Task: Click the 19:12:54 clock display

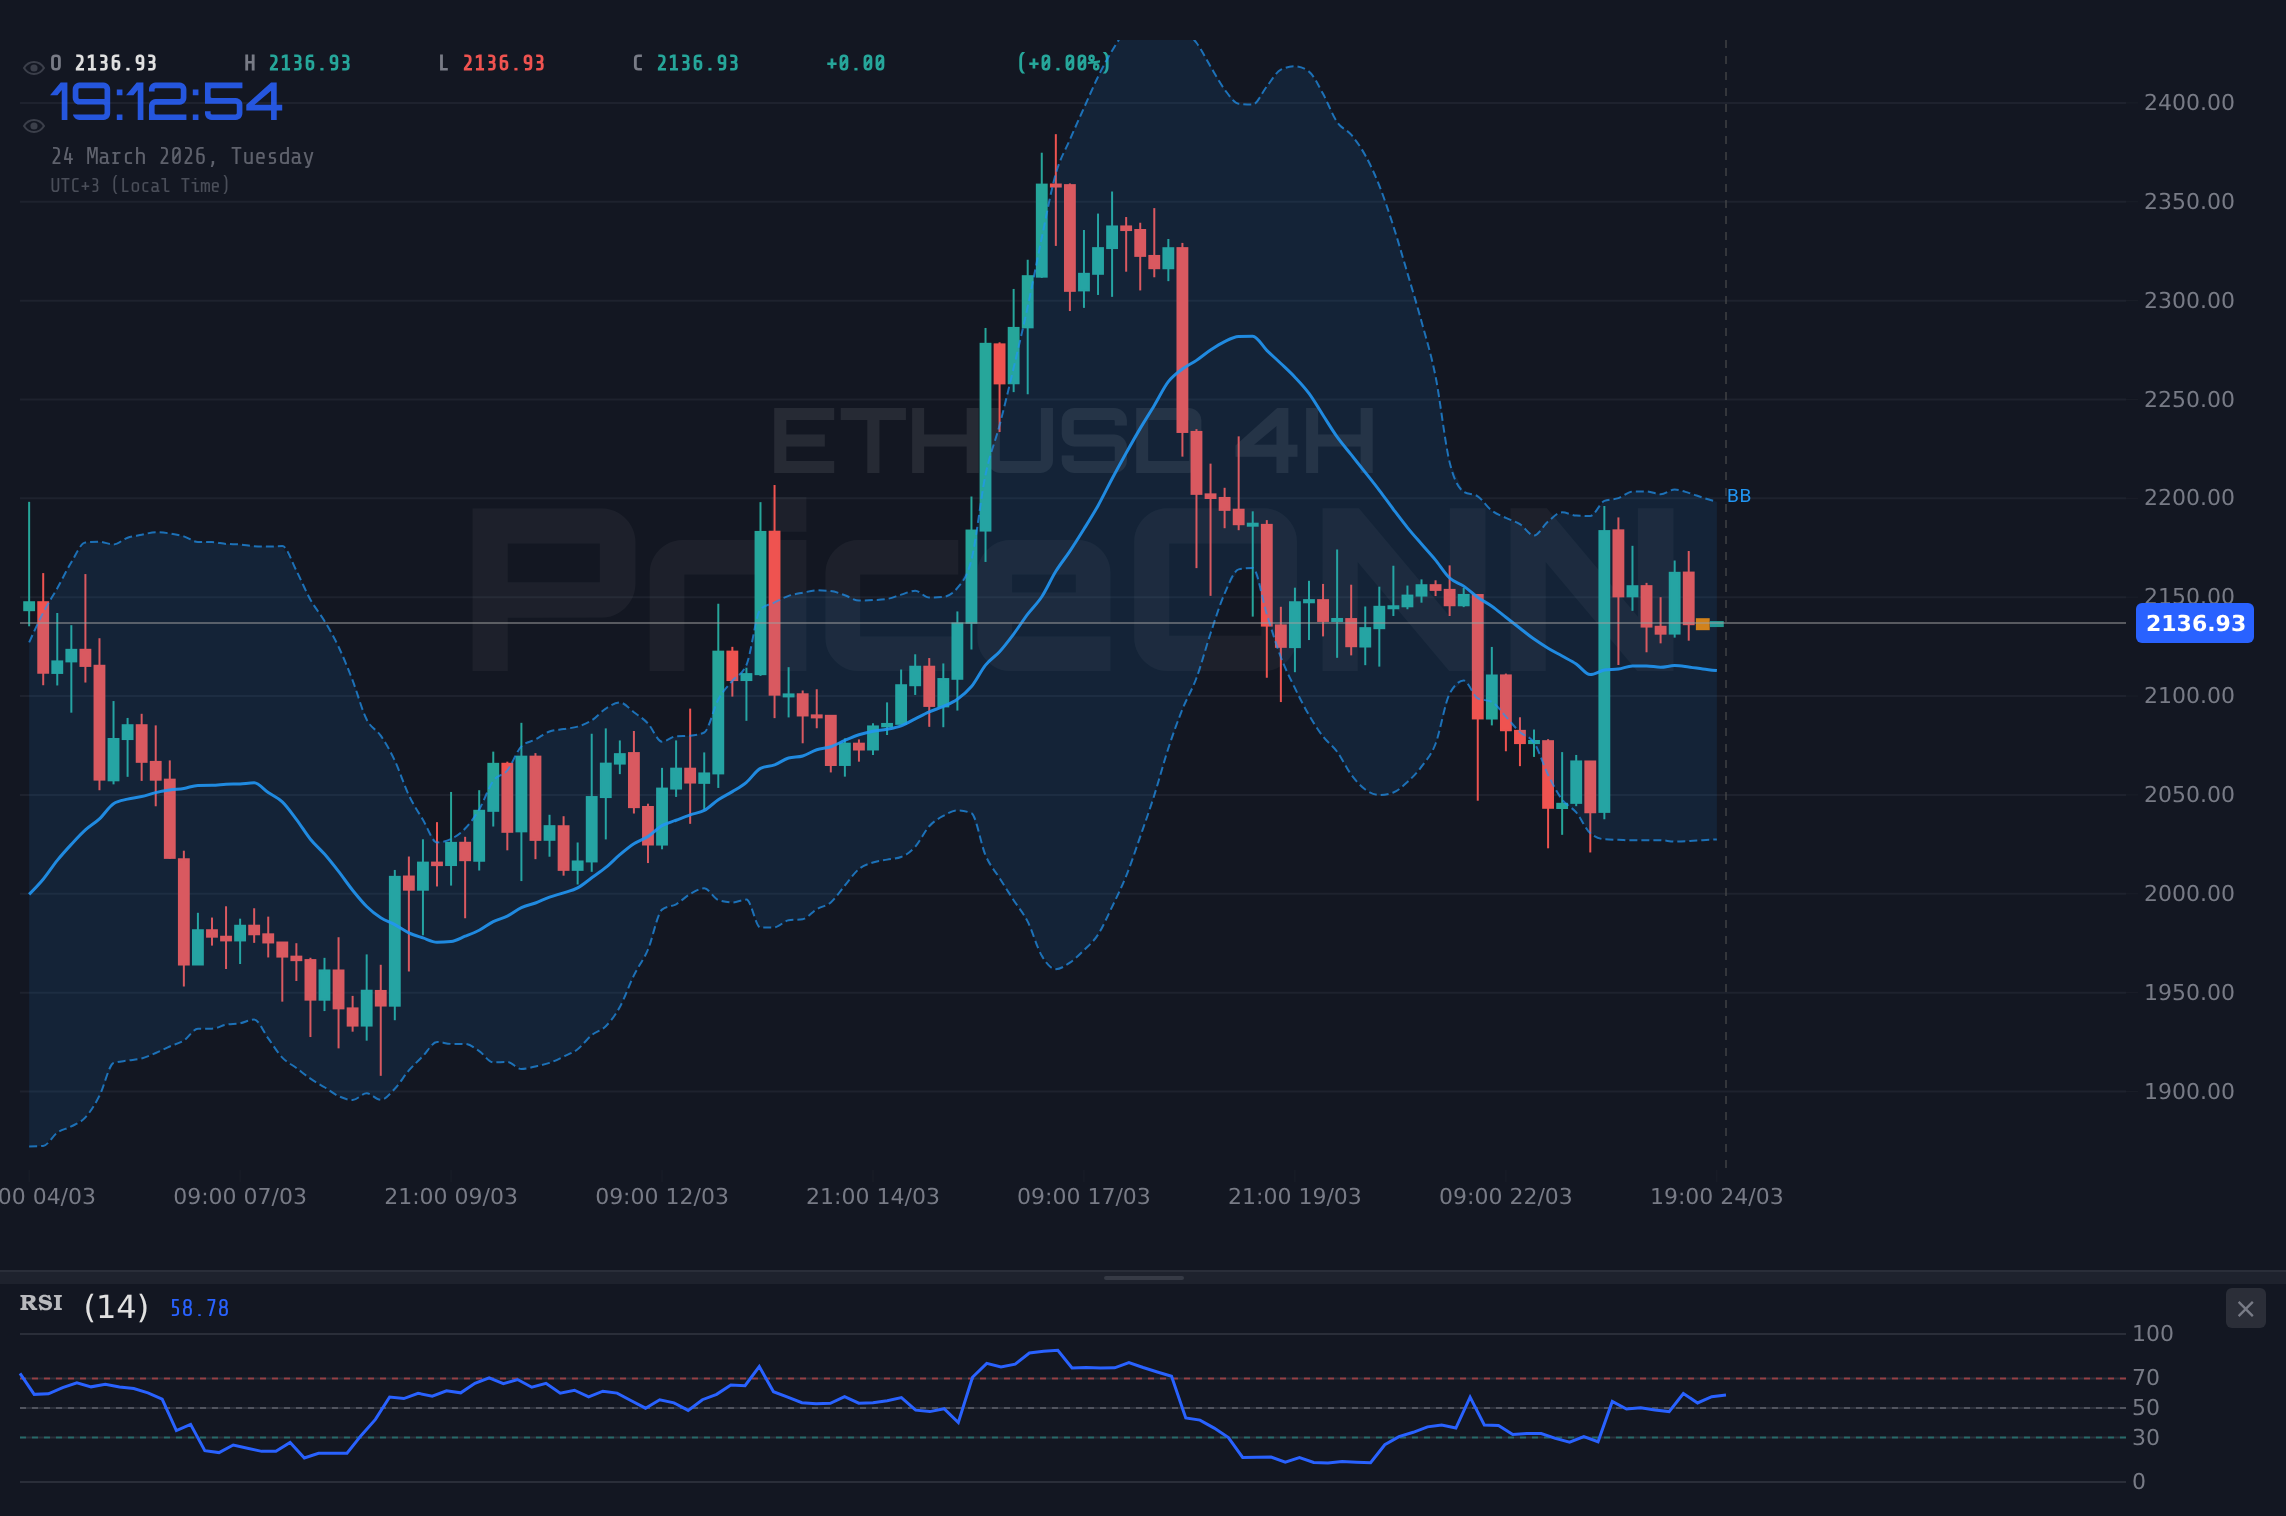Action: (166, 101)
